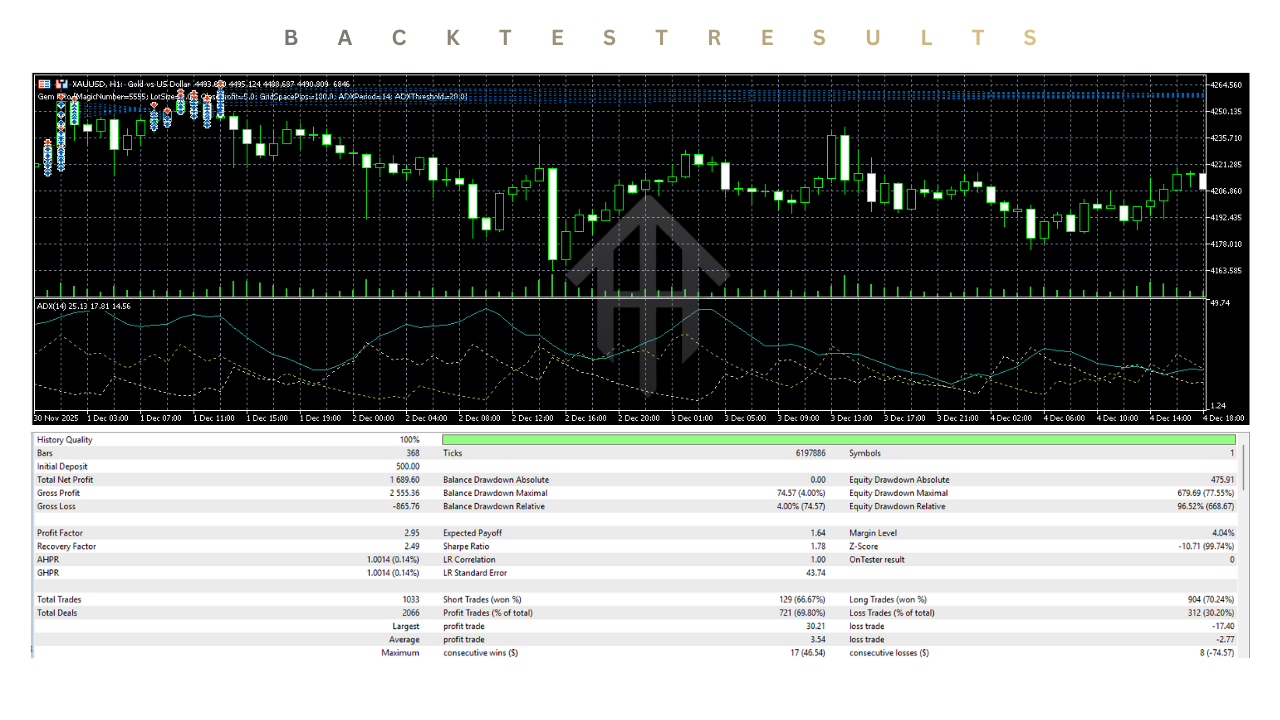Screen dimensions: 1280x720
Task: Click the expert advisor MagicNumber parameters line
Action: 250,97
